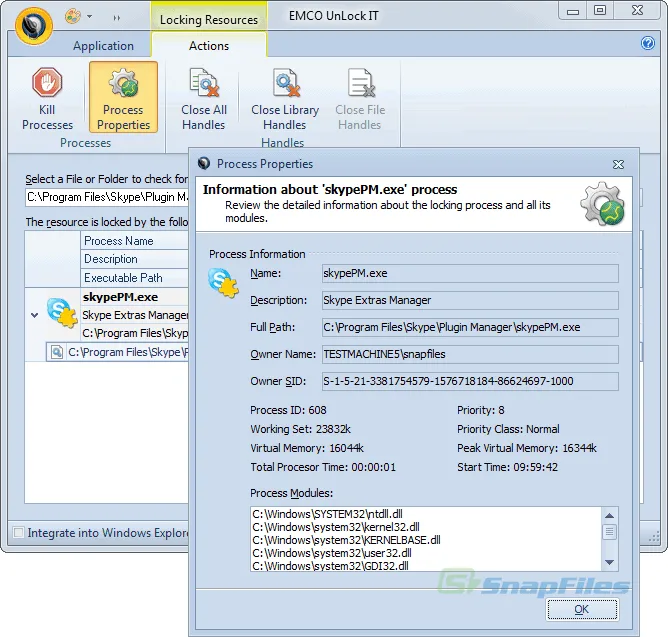
Task: Click the Full Path text field
Action: click(469, 327)
